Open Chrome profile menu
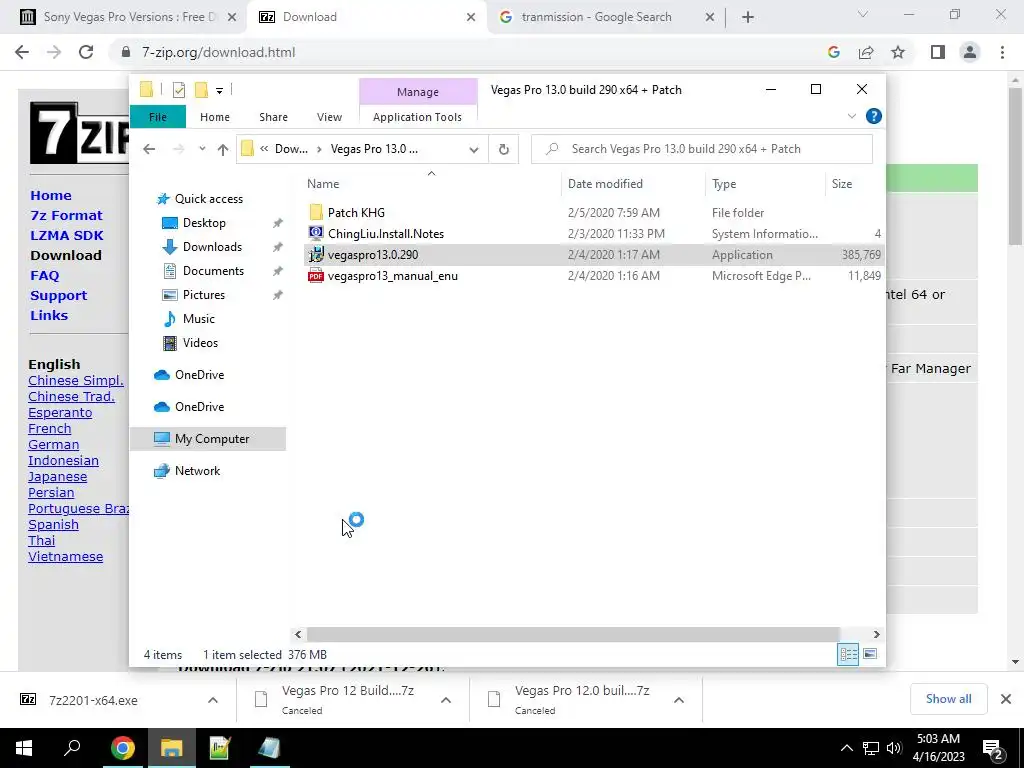The width and height of the screenshot is (1024, 768). pyautogui.click(x=970, y=52)
